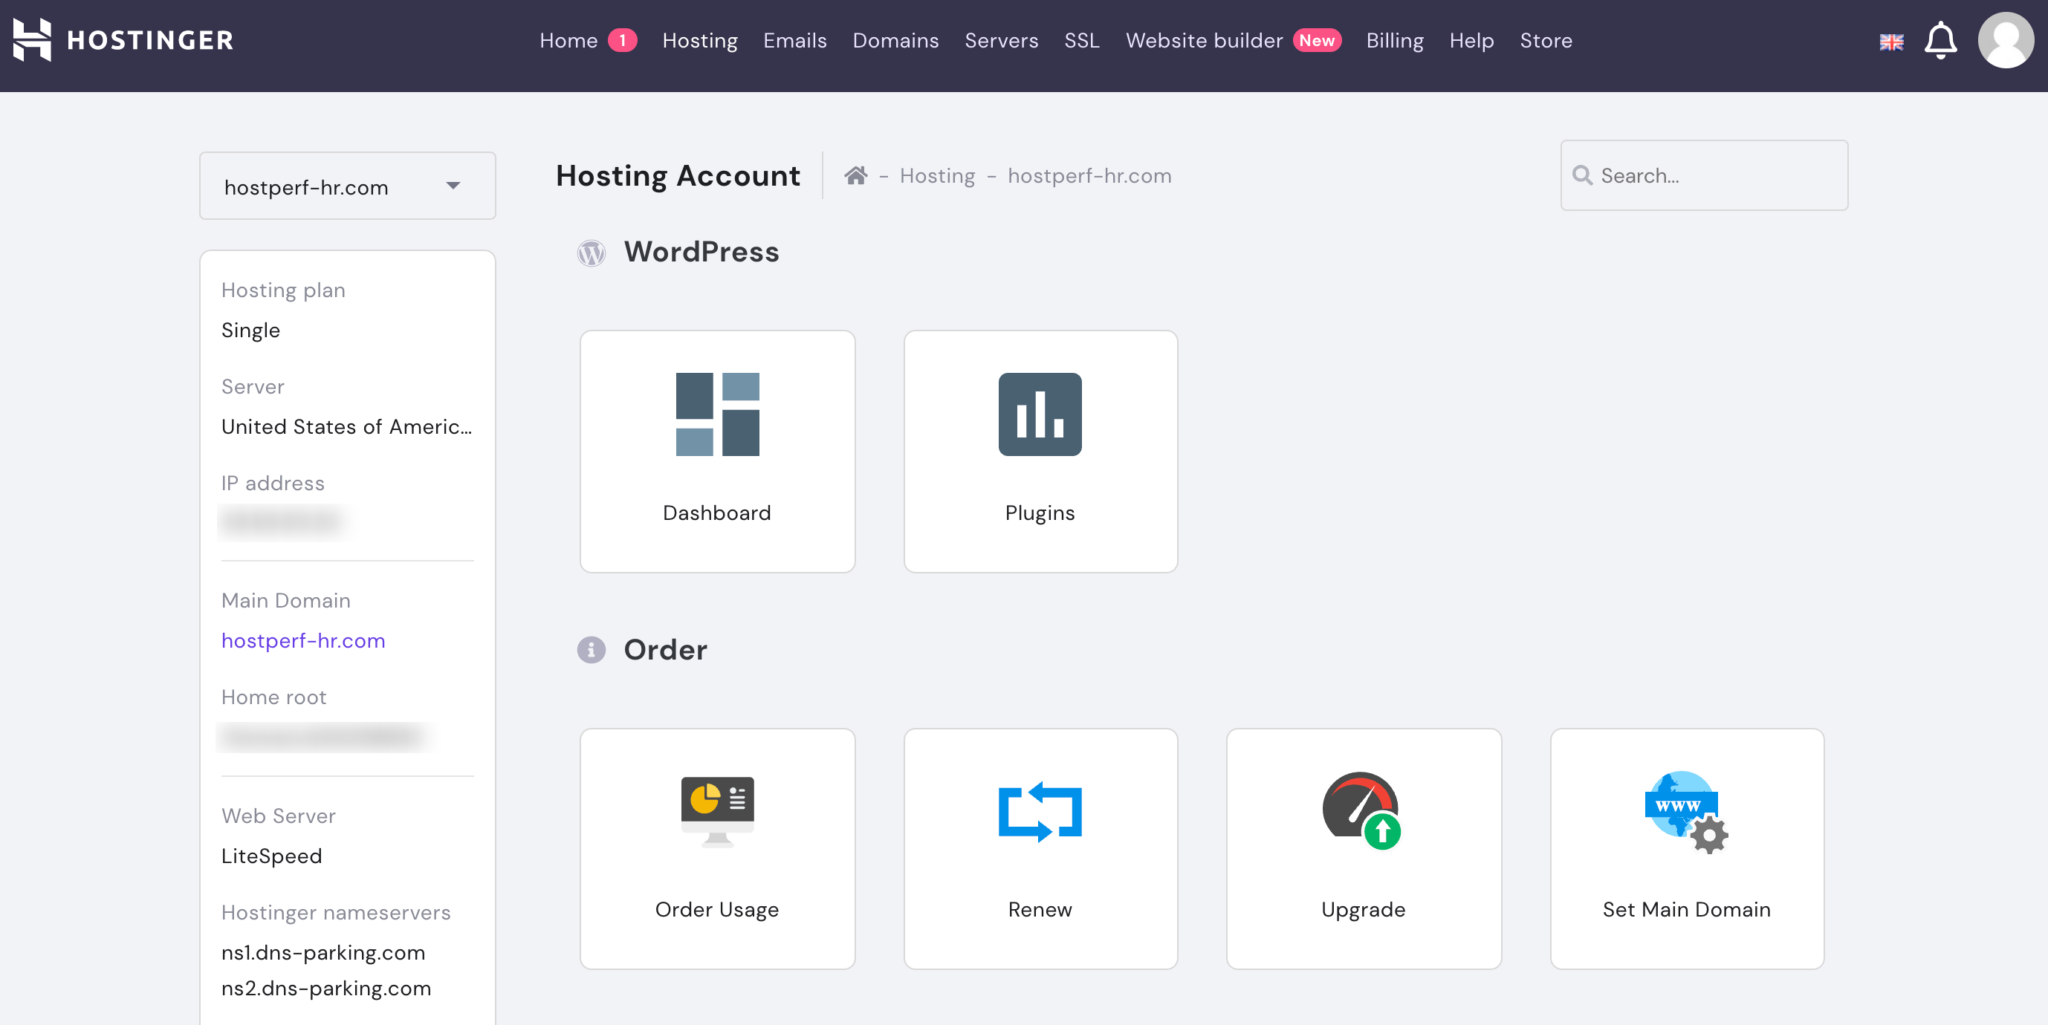Click the home breadcrumb icon
Viewport: 2048px width, 1025px height.
pos(855,176)
